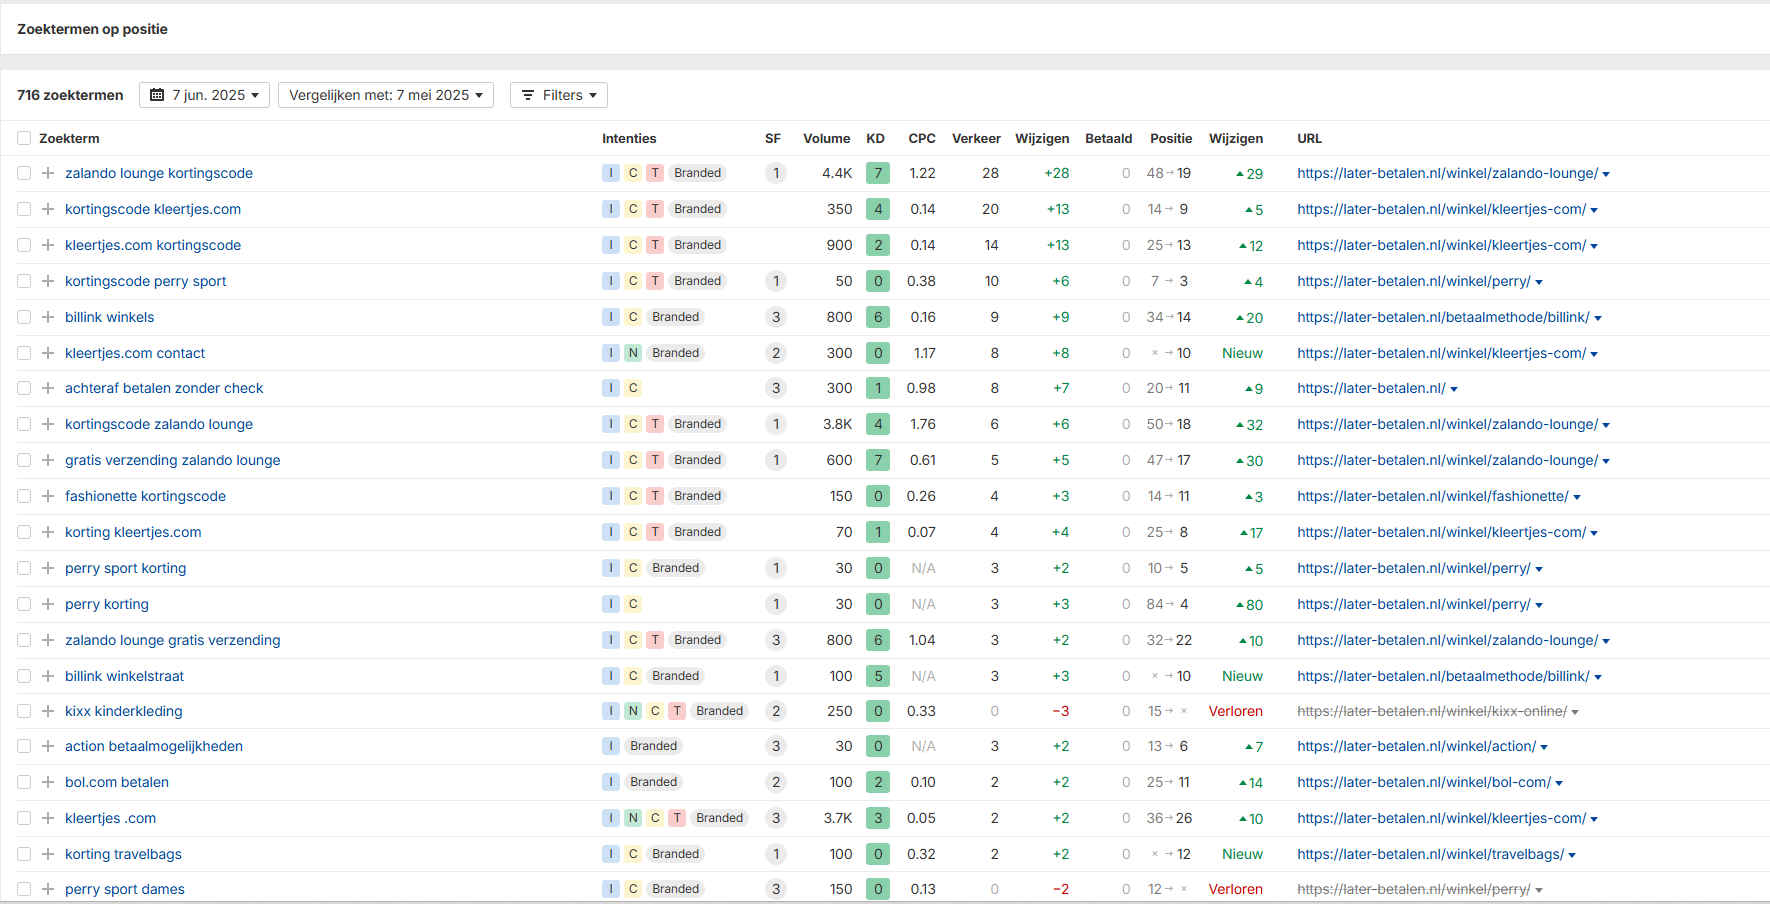
Task: Toggle the select-all checkbox next to Zoekterm
Action: point(24,138)
